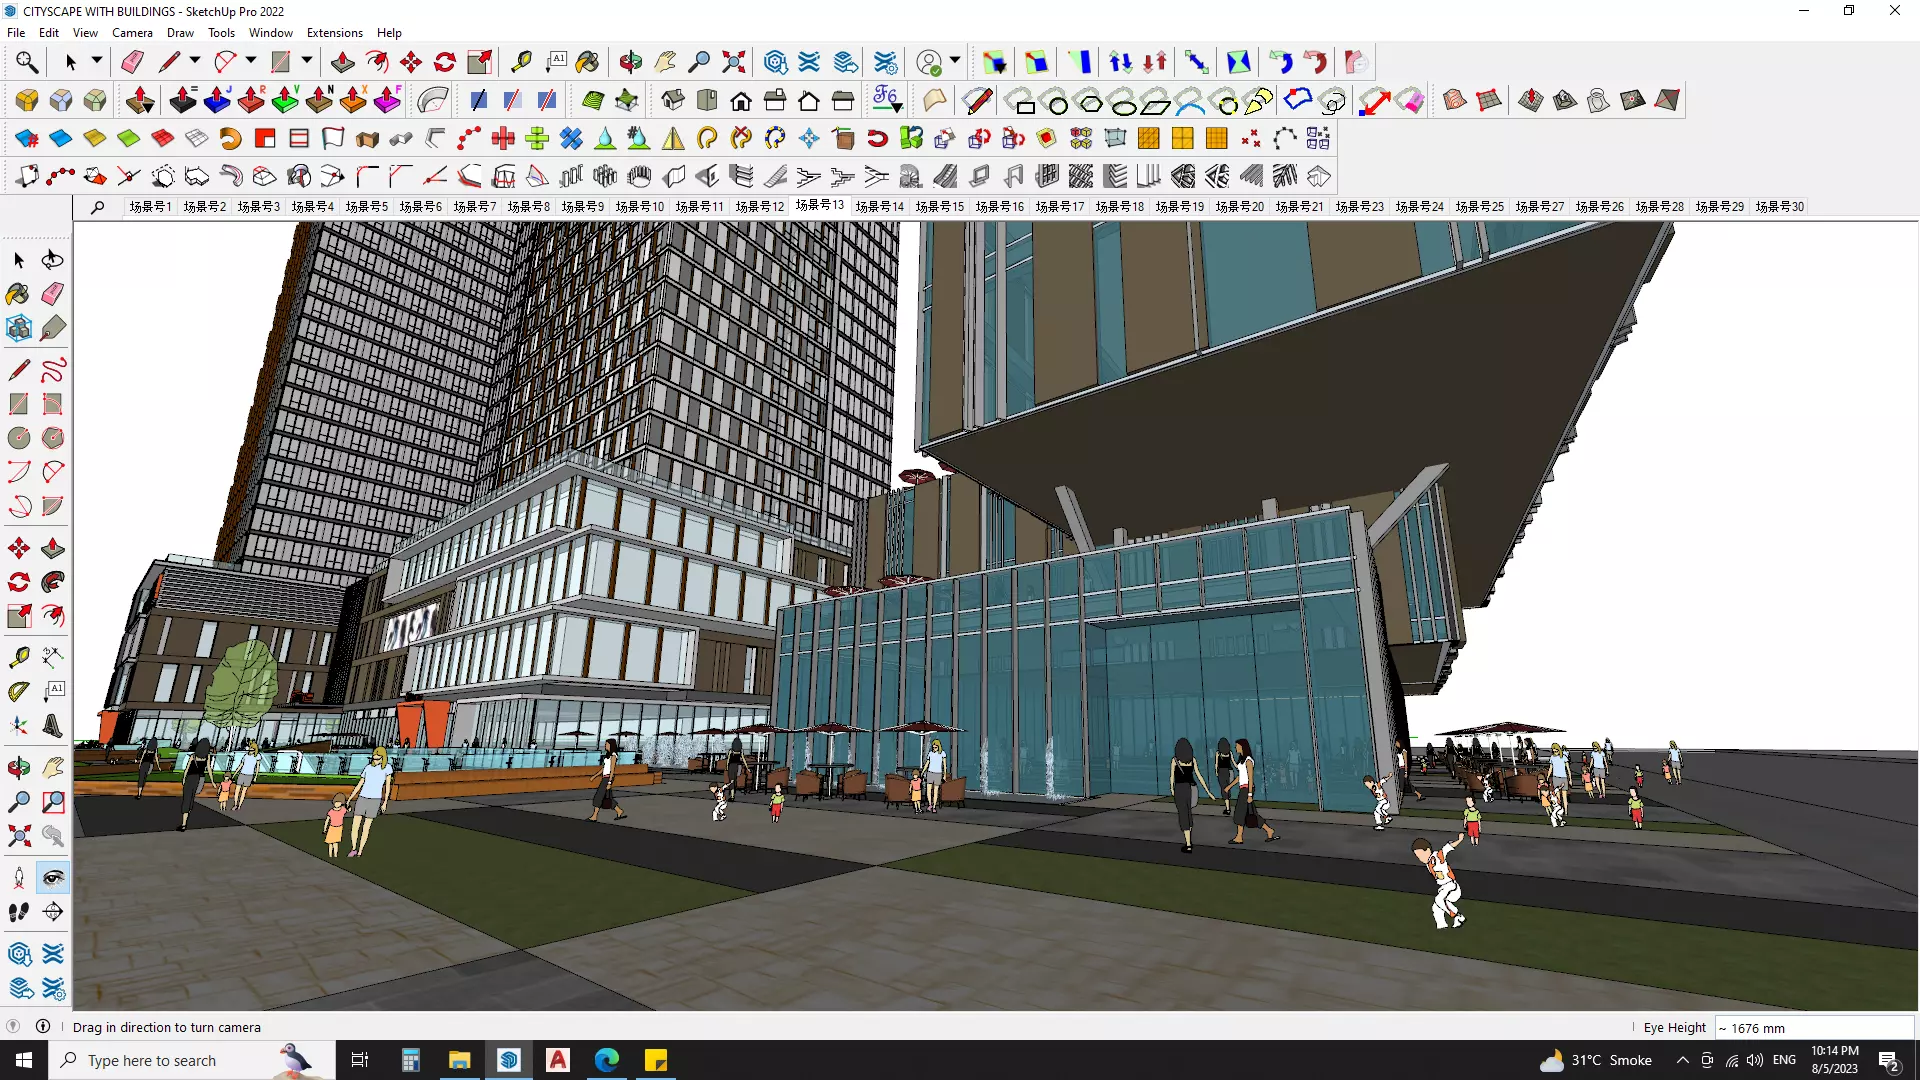Click the Axes tool in left toolbar
This screenshot has height=1080, width=1920.
click(19, 726)
